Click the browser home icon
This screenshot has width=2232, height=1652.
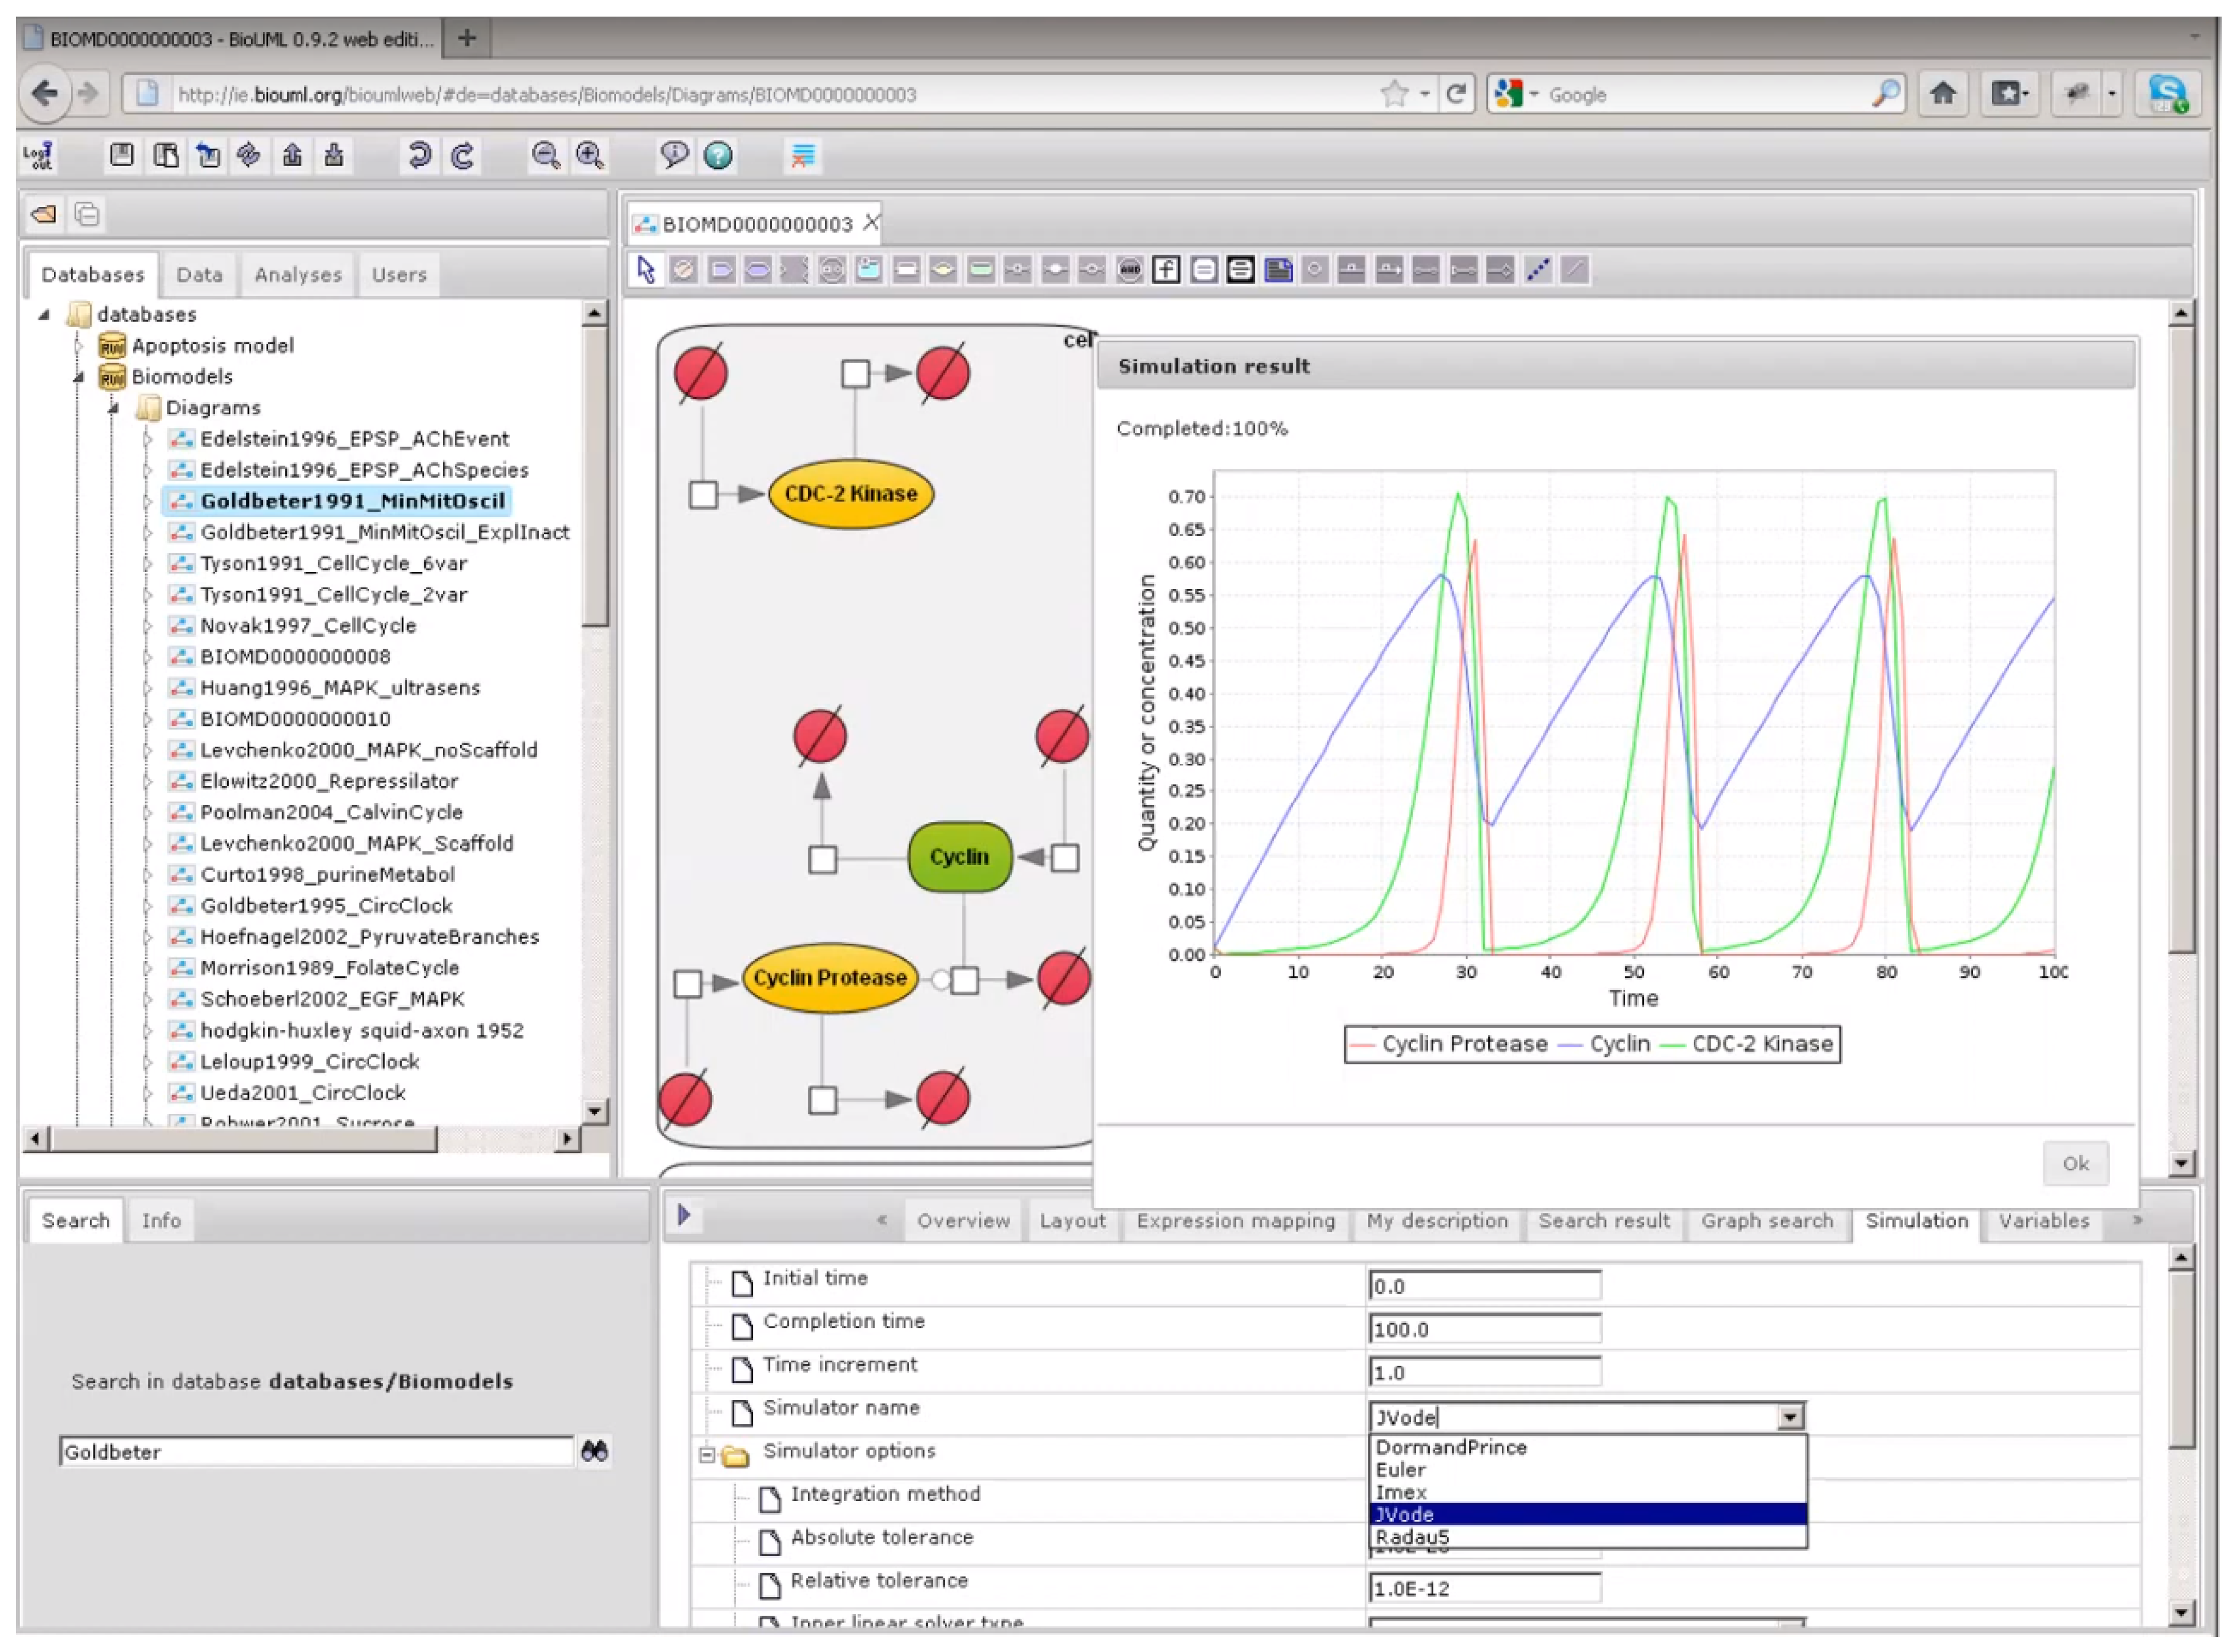[x=1942, y=94]
